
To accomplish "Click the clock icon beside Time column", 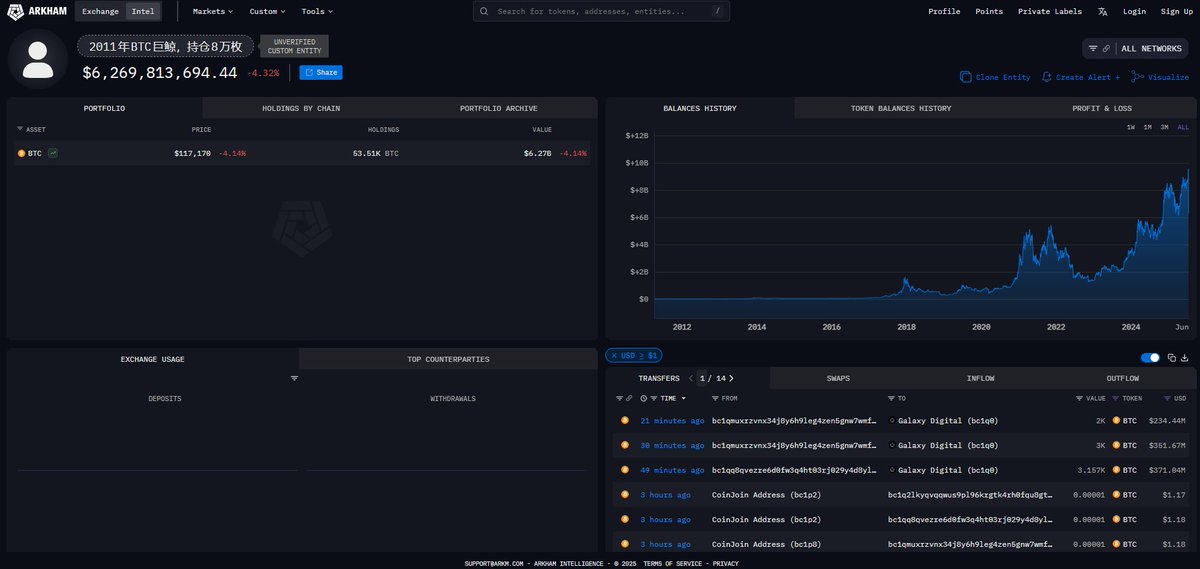I will click(x=643, y=398).
